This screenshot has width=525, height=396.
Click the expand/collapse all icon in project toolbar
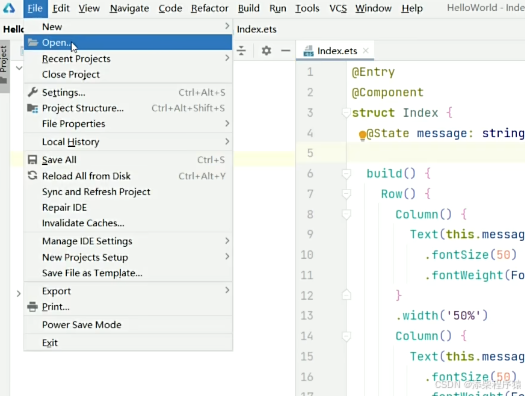[x=241, y=51]
